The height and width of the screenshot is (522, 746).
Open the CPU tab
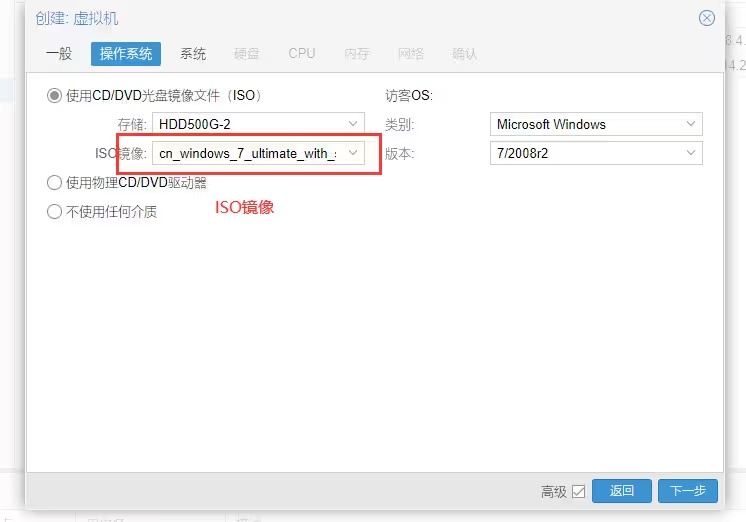302,54
